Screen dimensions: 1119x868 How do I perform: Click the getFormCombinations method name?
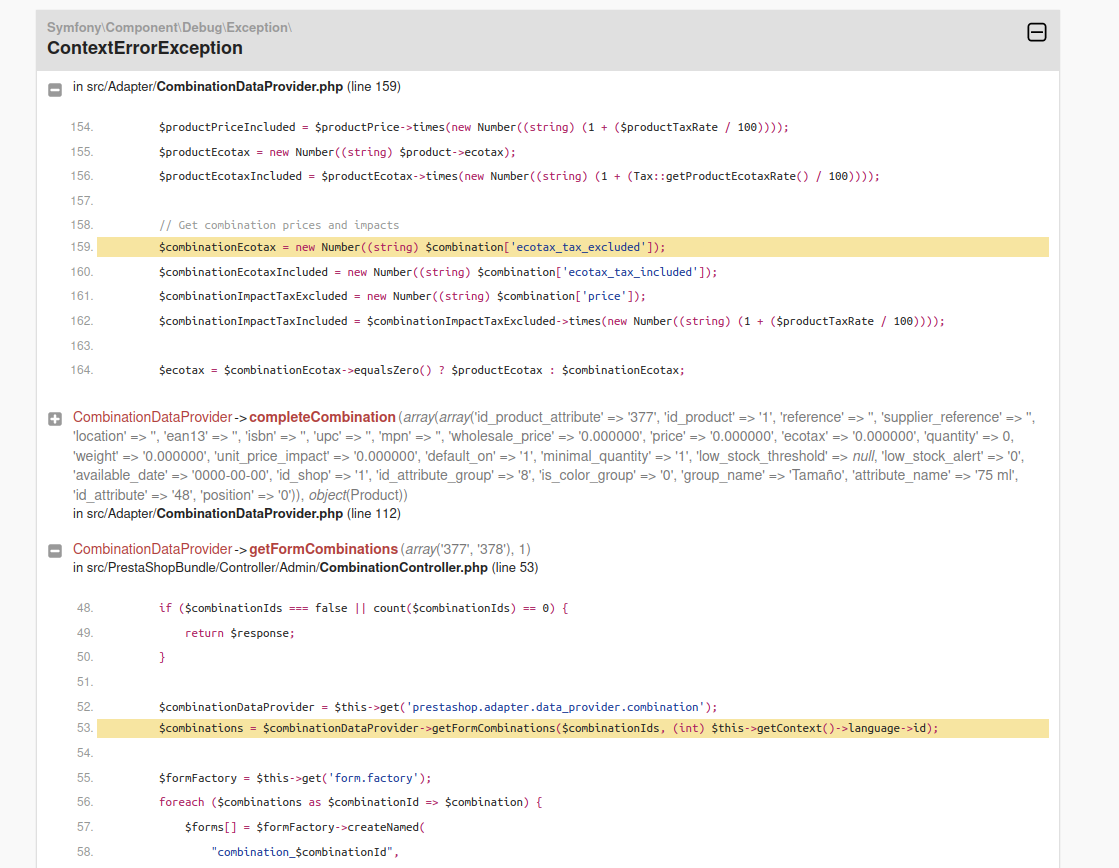pos(323,549)
